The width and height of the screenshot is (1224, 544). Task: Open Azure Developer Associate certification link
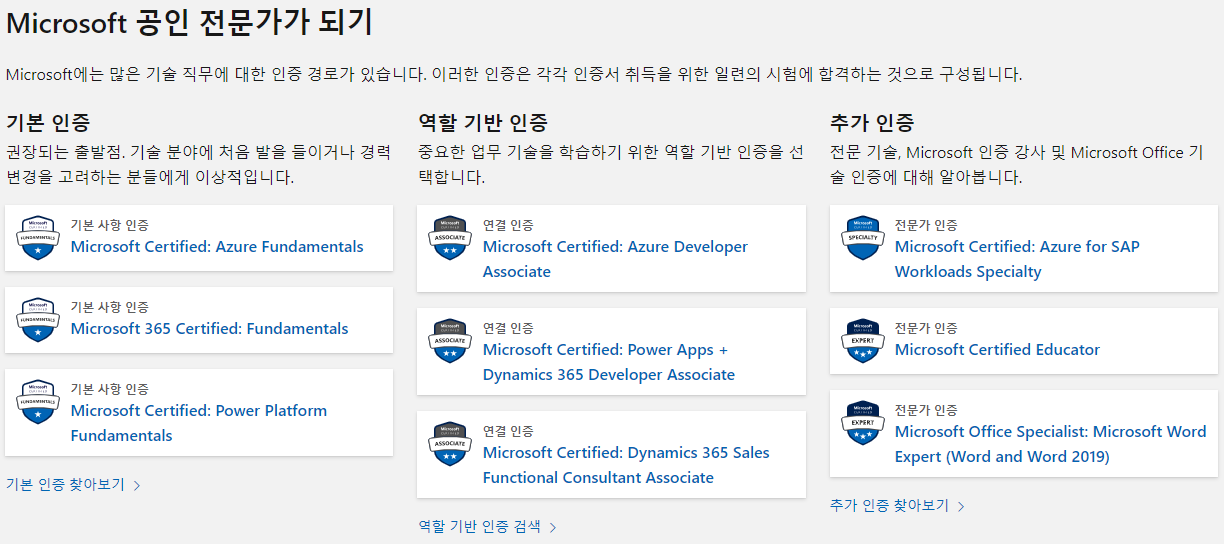615,259
